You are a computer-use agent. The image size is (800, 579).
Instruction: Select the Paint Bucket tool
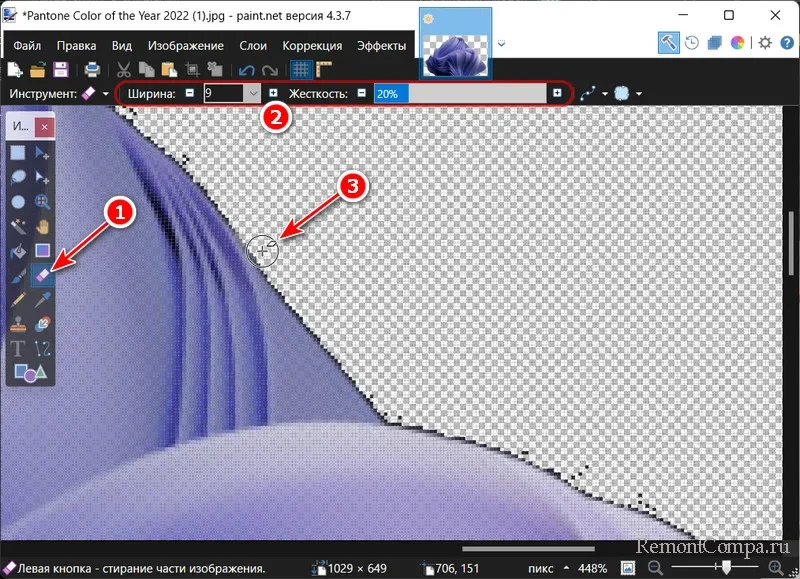[18, 250]
